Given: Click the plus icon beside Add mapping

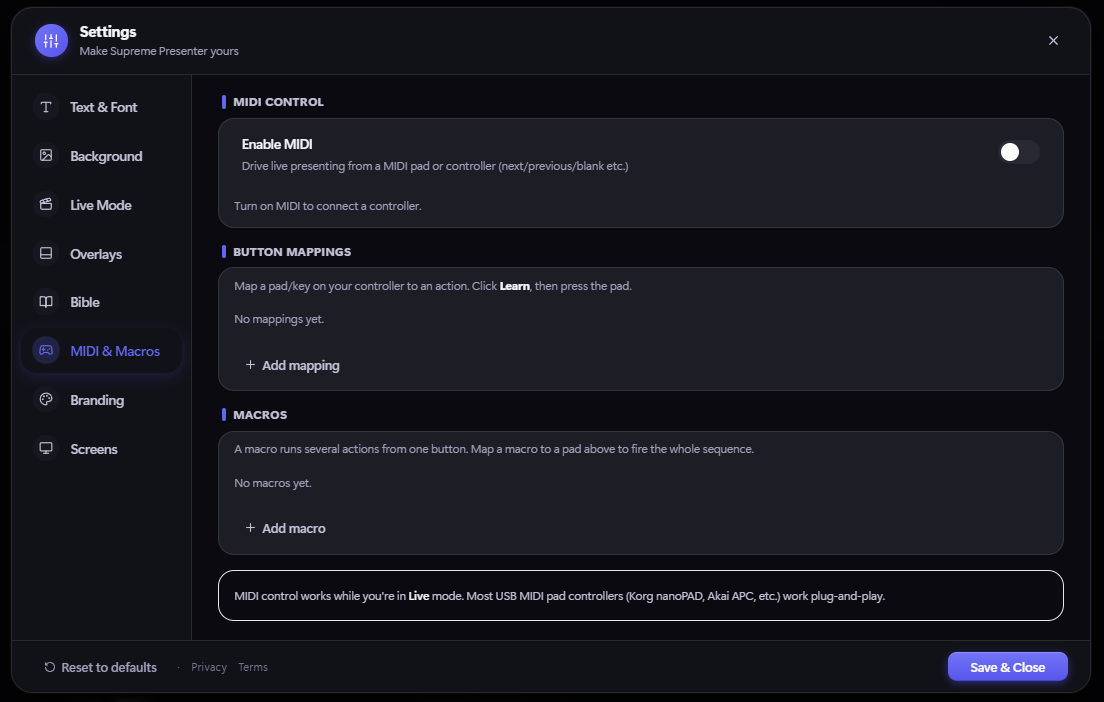Looking at the screenshot, I should (250, 365).
